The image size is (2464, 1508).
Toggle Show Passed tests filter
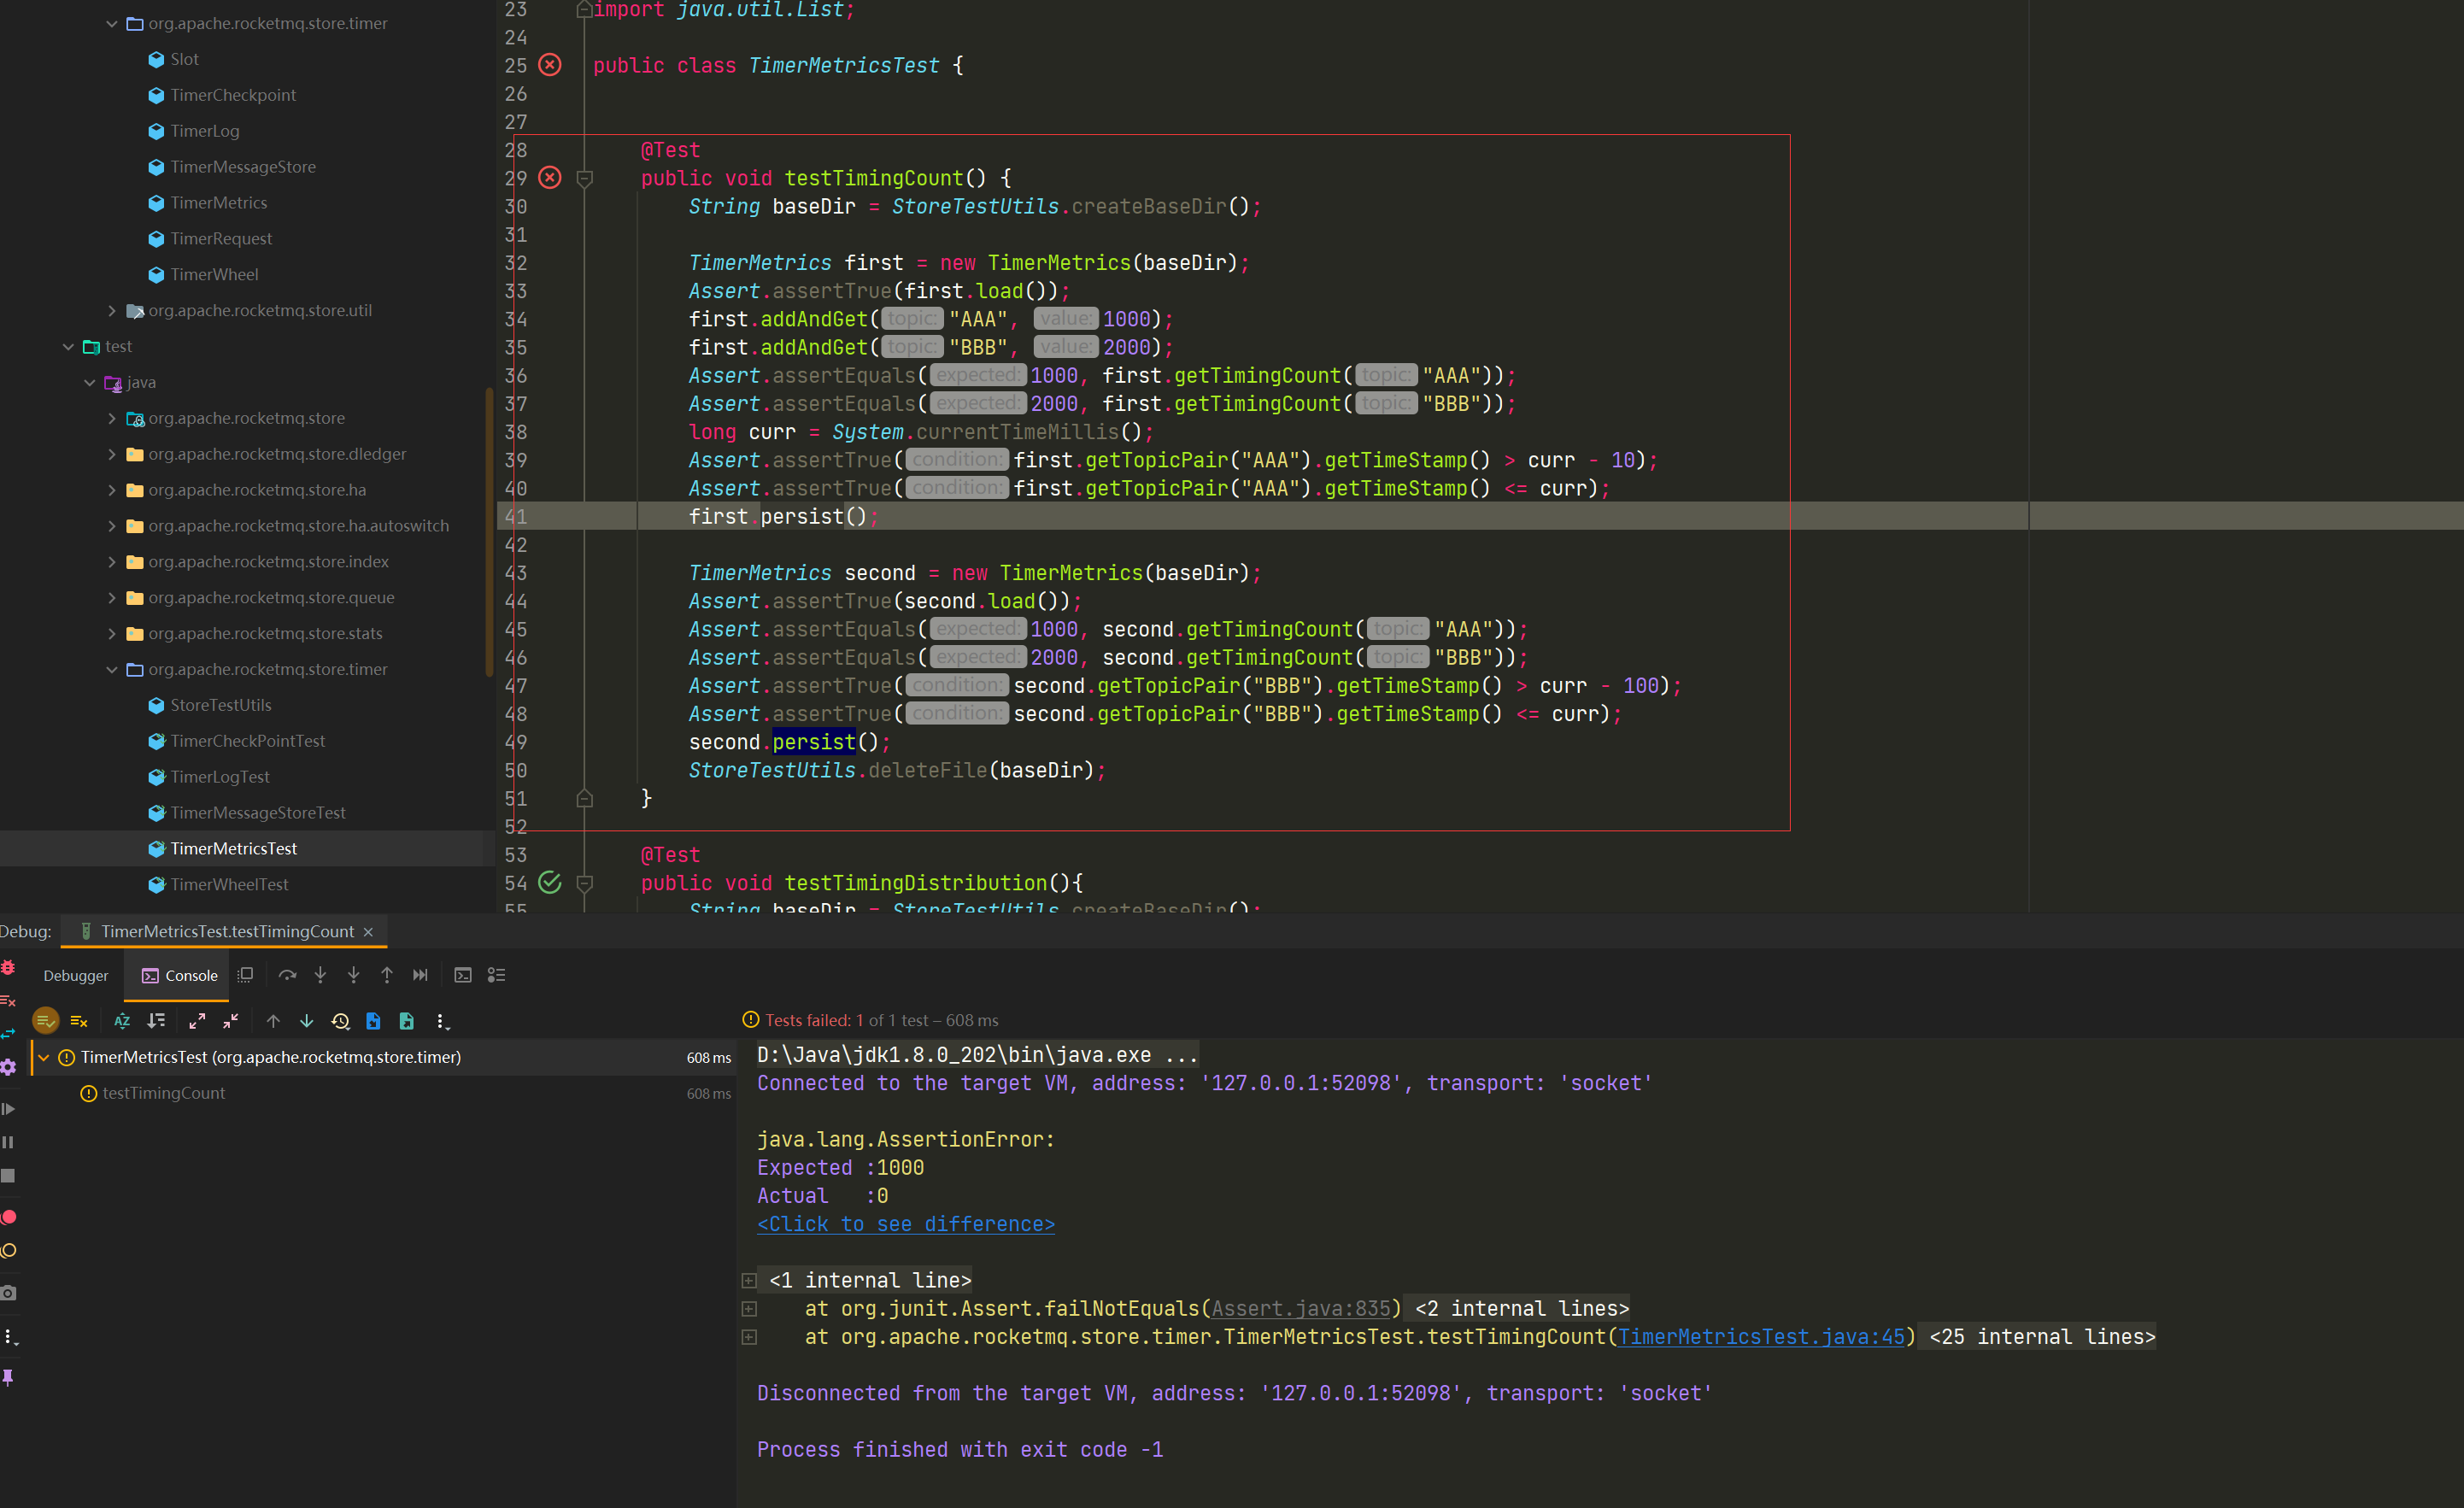pos(45,1021)
